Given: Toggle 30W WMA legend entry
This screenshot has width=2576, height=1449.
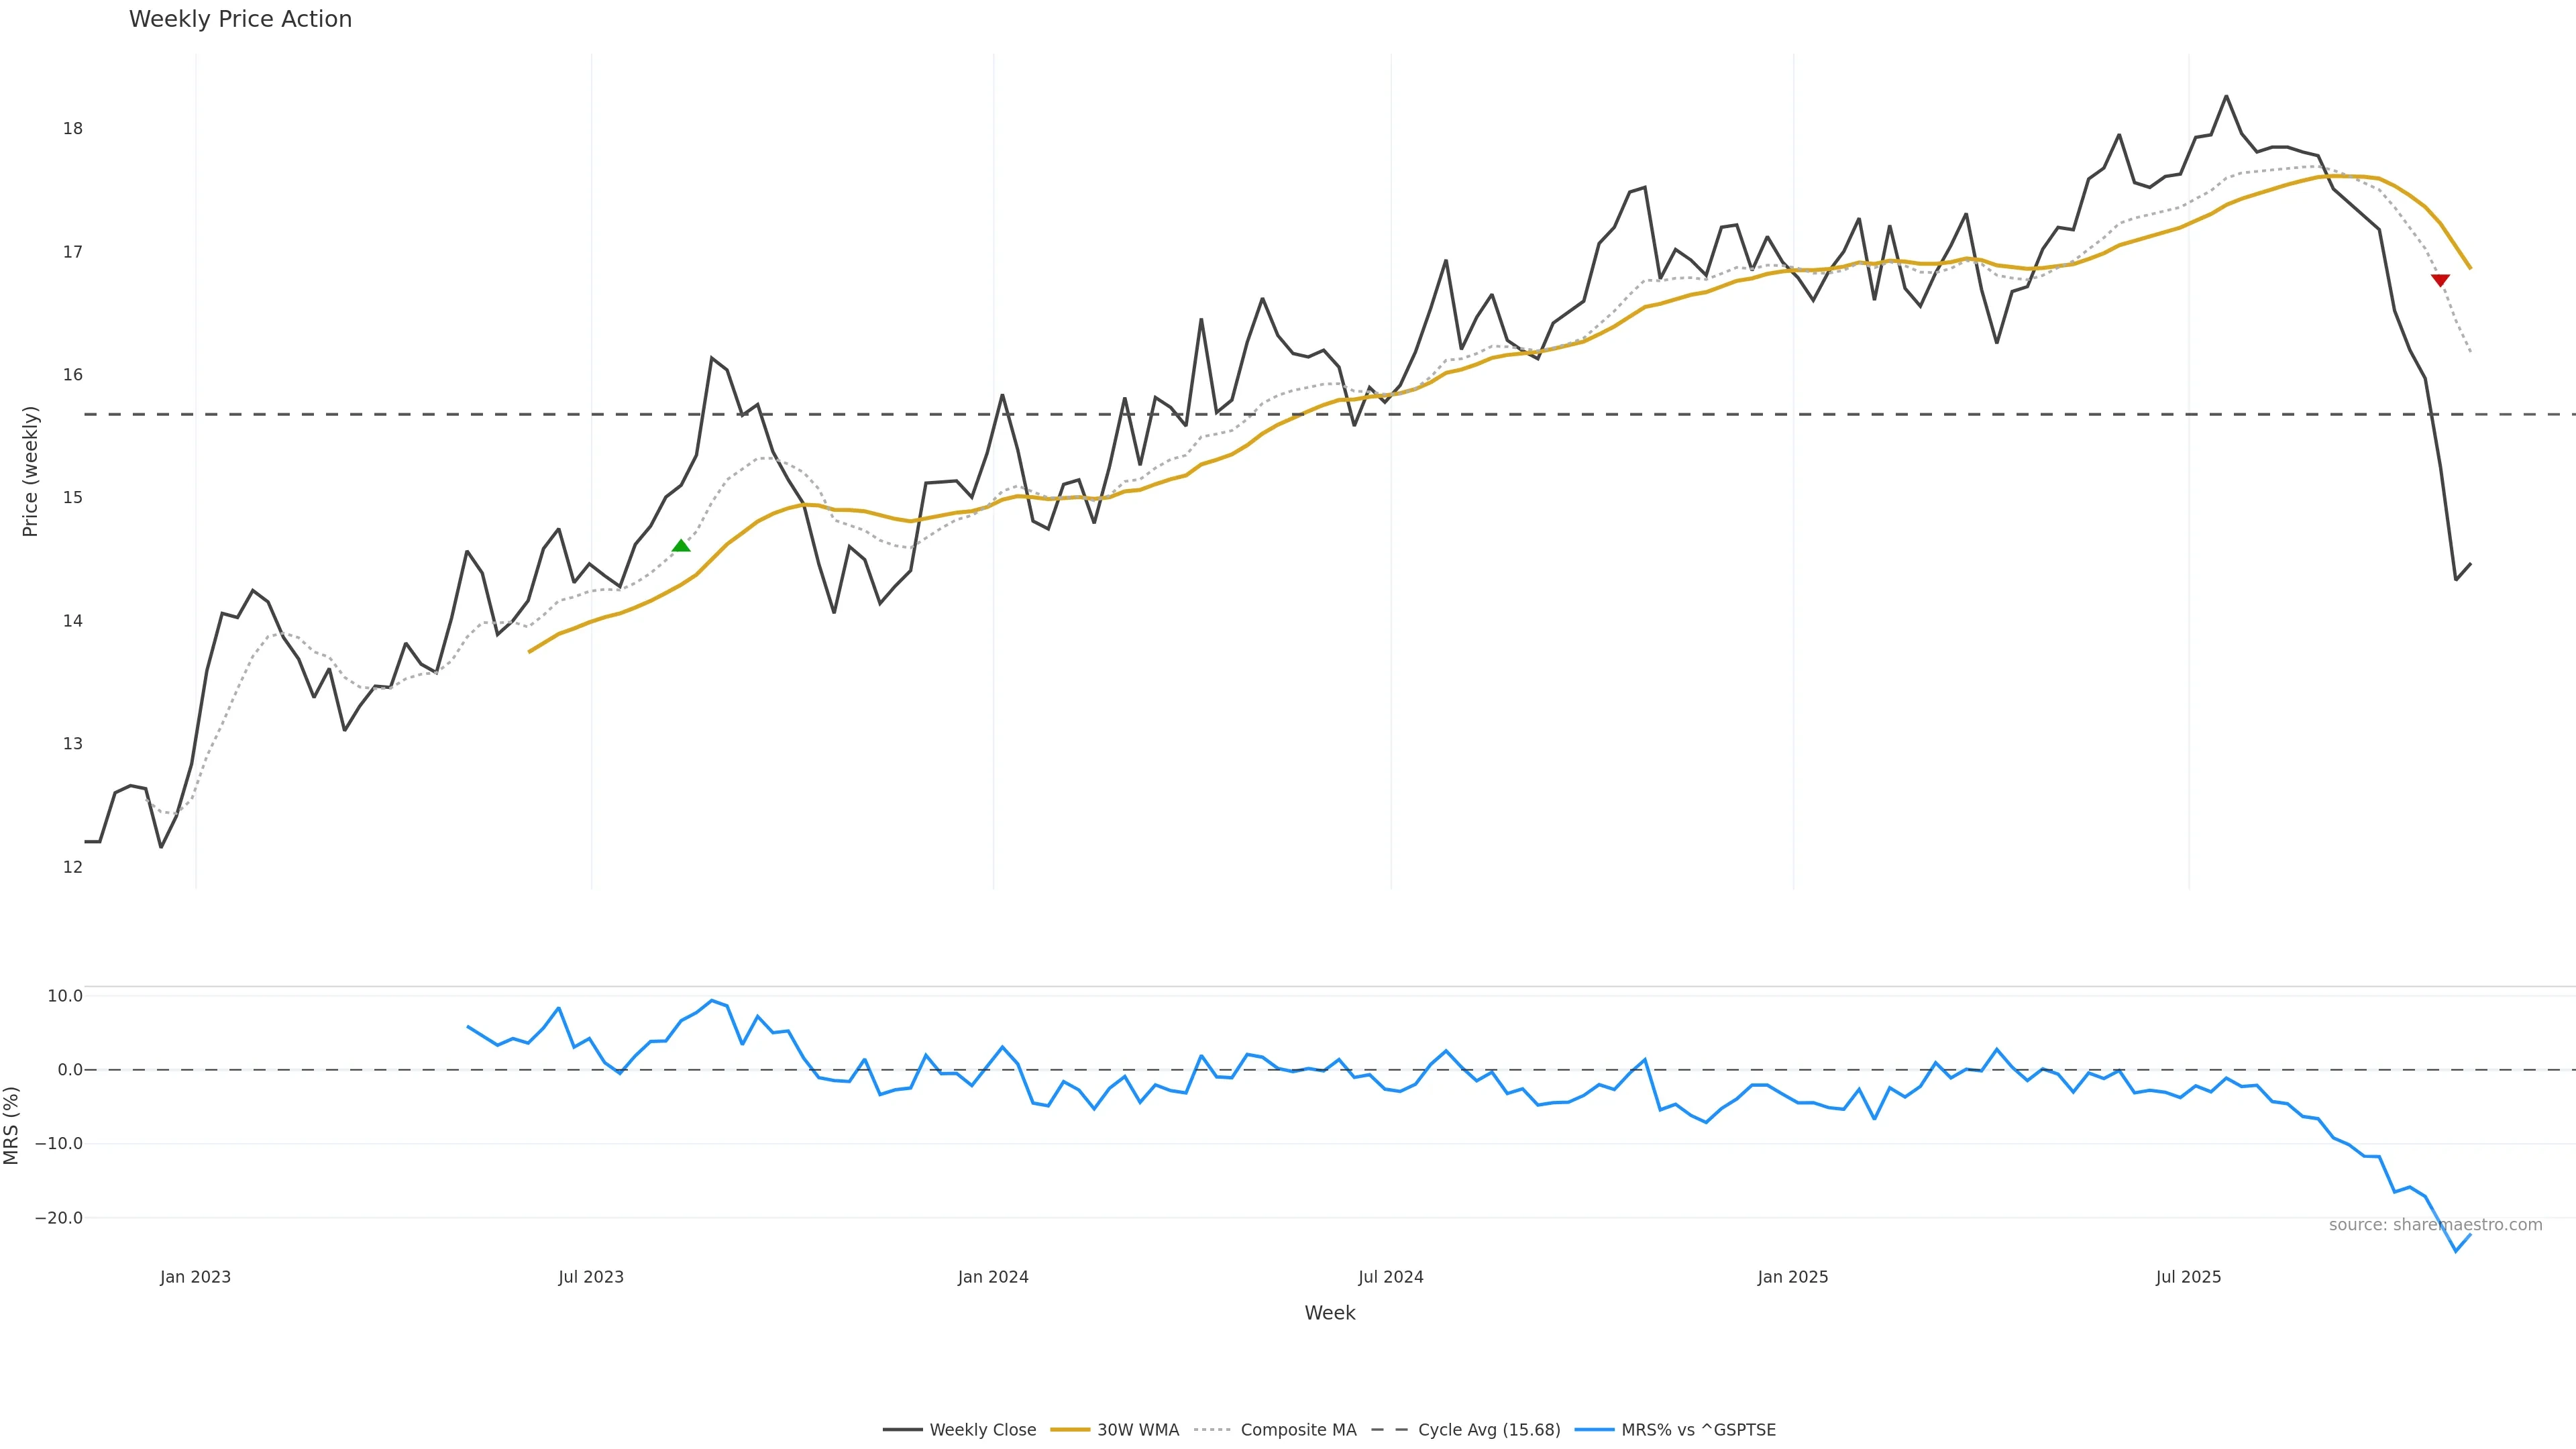Looking at the screenshot, I should point(1137,1430).
